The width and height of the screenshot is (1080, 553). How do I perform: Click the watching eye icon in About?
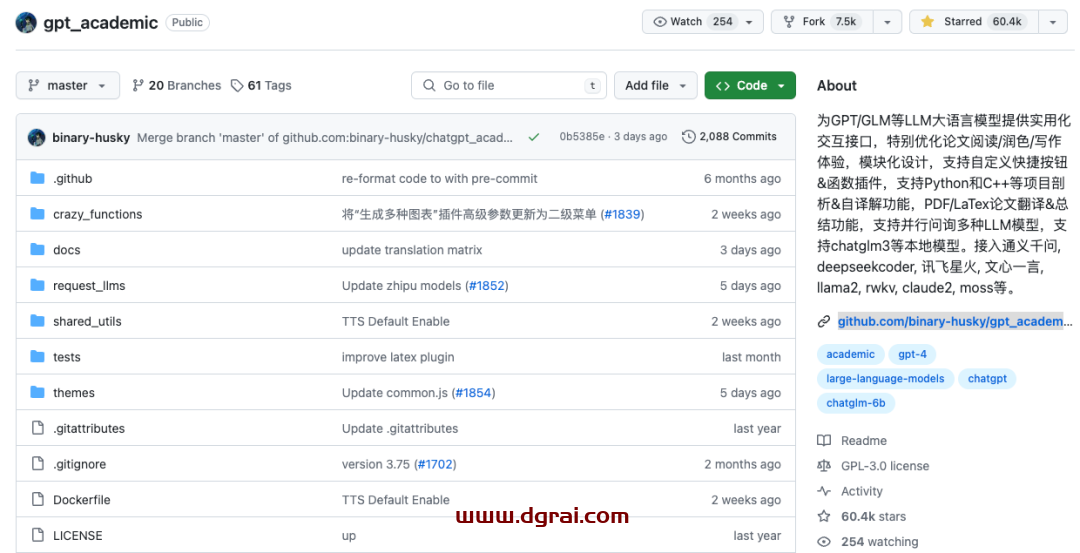tap(824, 542)
